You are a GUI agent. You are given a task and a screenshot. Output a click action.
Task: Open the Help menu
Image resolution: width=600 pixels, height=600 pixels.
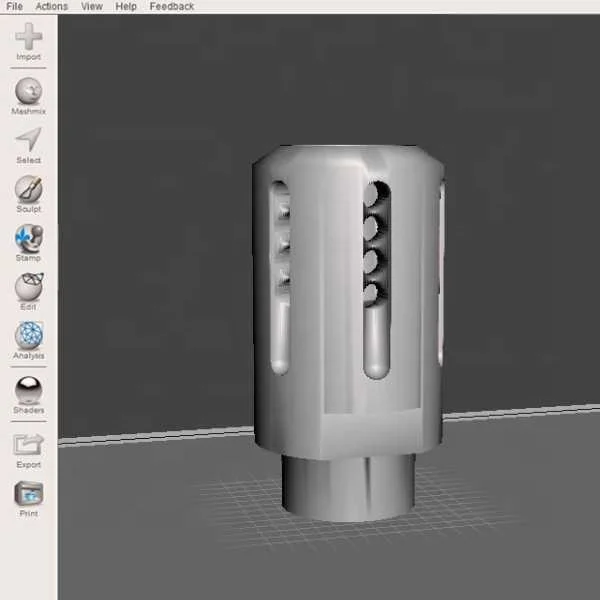point(126,6)
